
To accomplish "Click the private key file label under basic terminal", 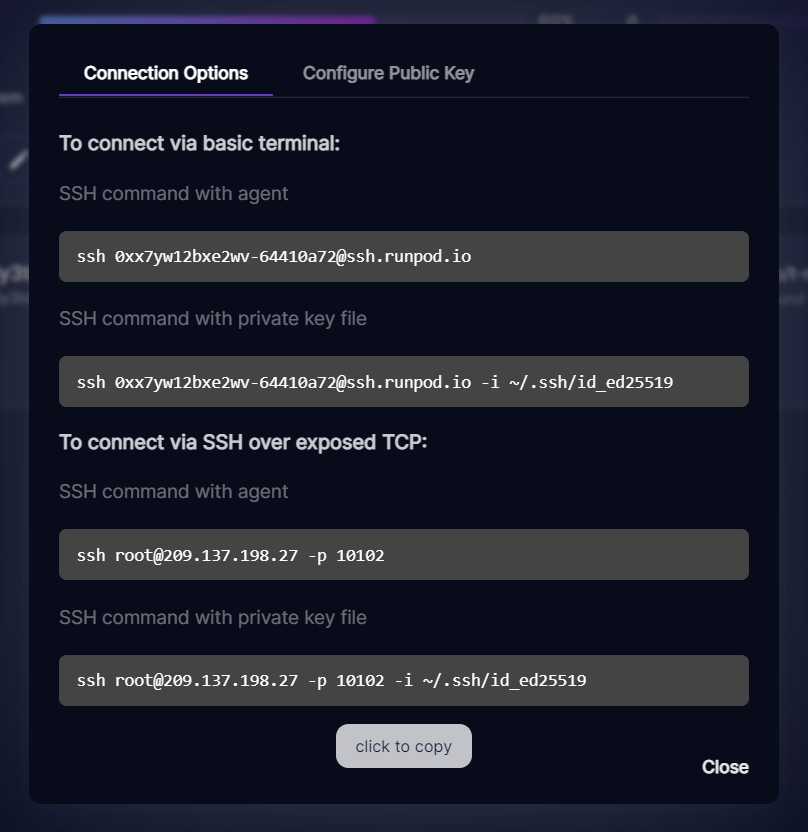I will [x=212, y=318].
